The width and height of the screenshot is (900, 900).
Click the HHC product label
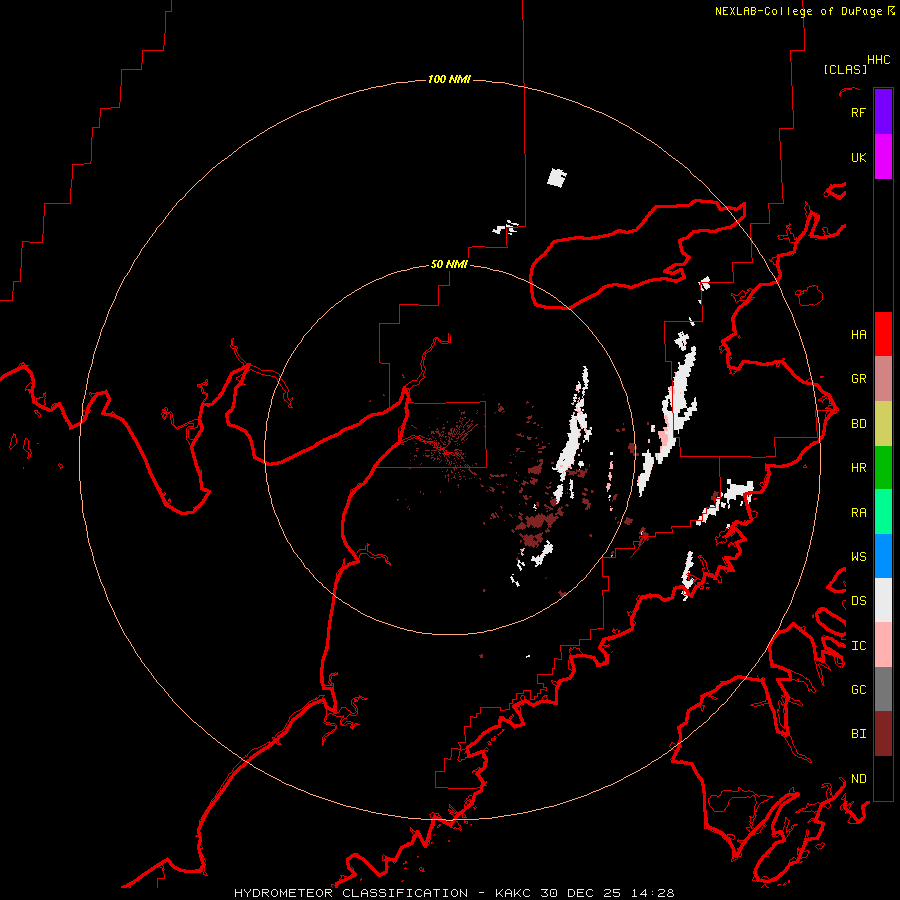(878, 60)
